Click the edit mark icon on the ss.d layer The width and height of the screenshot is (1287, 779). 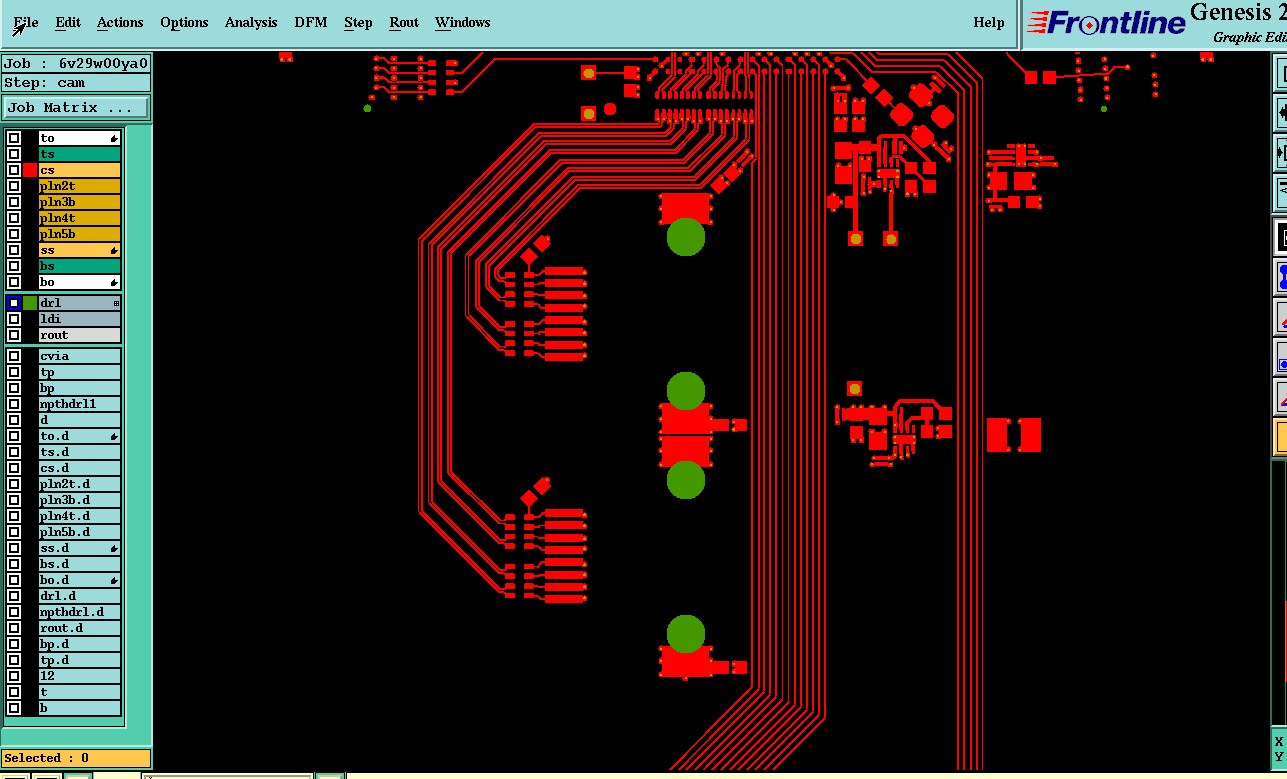point(115,548)
